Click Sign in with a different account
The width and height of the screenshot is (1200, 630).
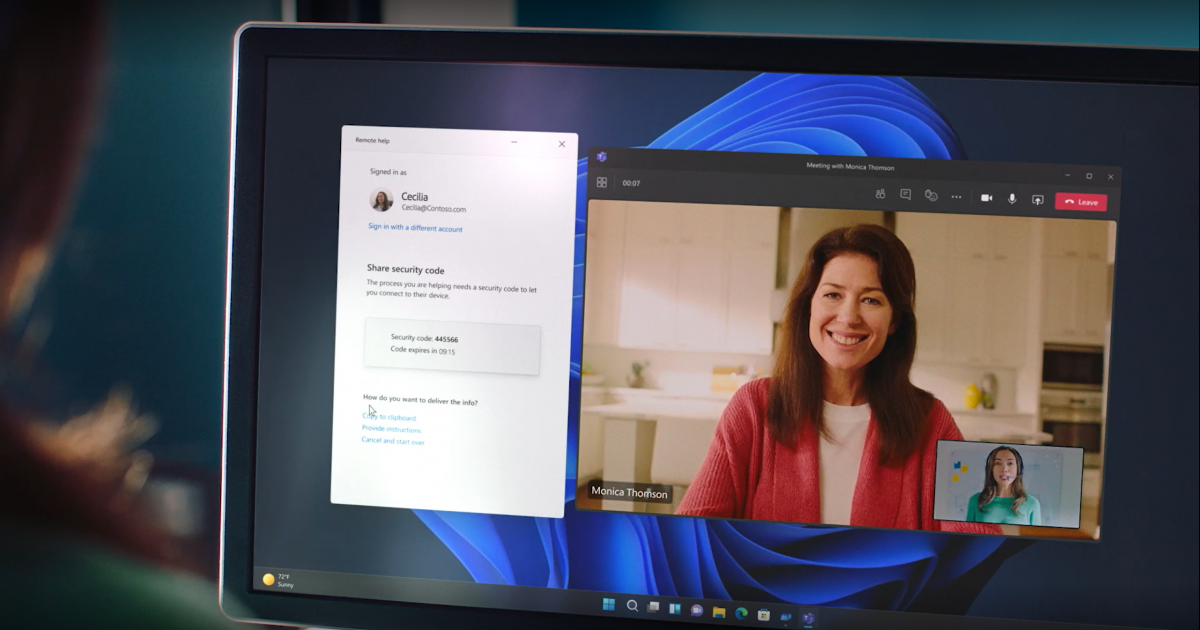(x=415, y=229)
